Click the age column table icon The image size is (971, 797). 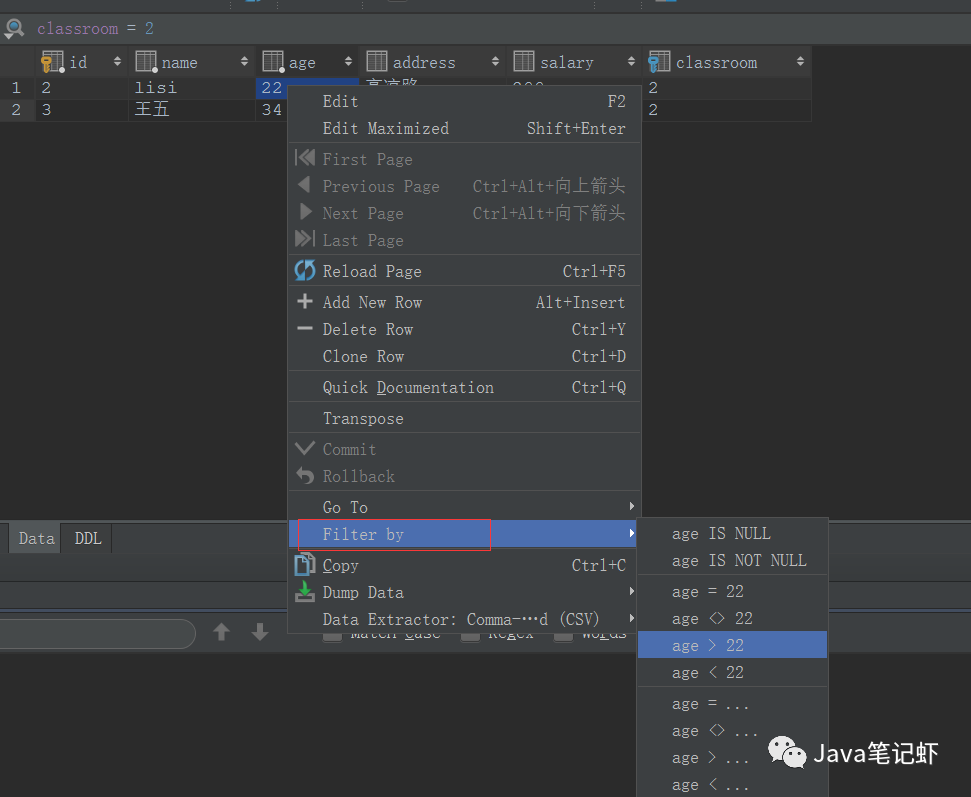coord(273,62)
